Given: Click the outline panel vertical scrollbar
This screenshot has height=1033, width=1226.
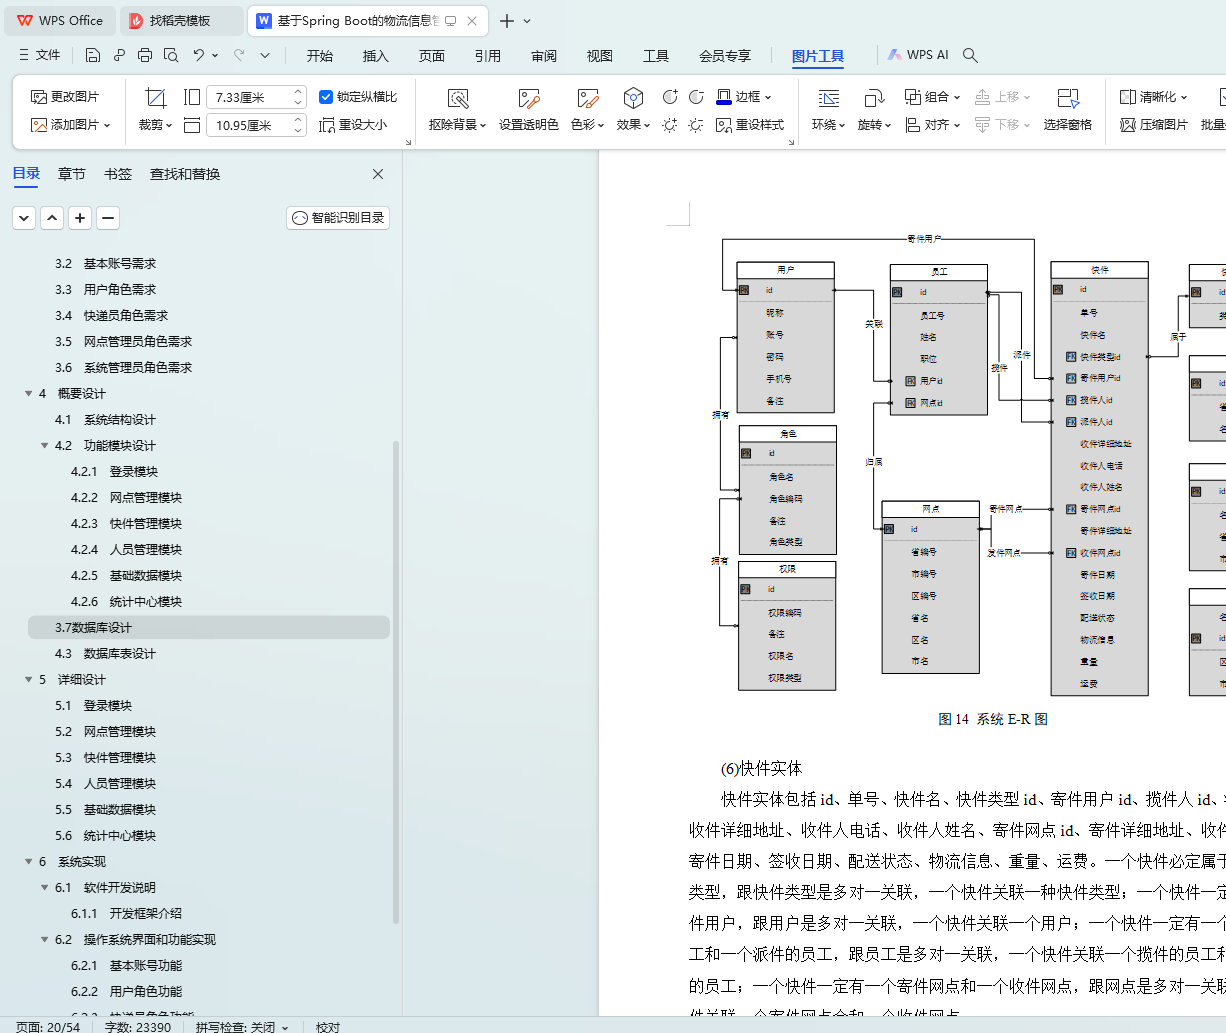Looking at the screenshot, I should pos(396,680).
